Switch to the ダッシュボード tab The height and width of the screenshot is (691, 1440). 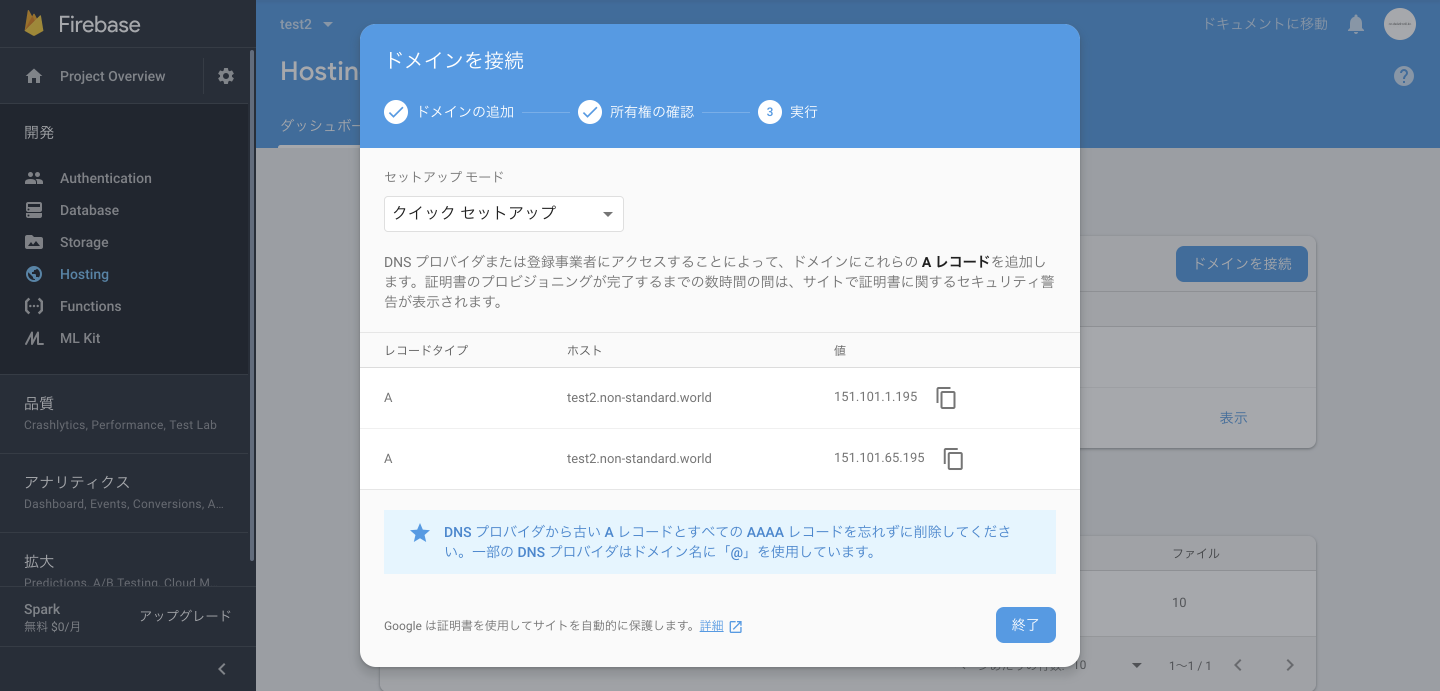pos(319,126)
